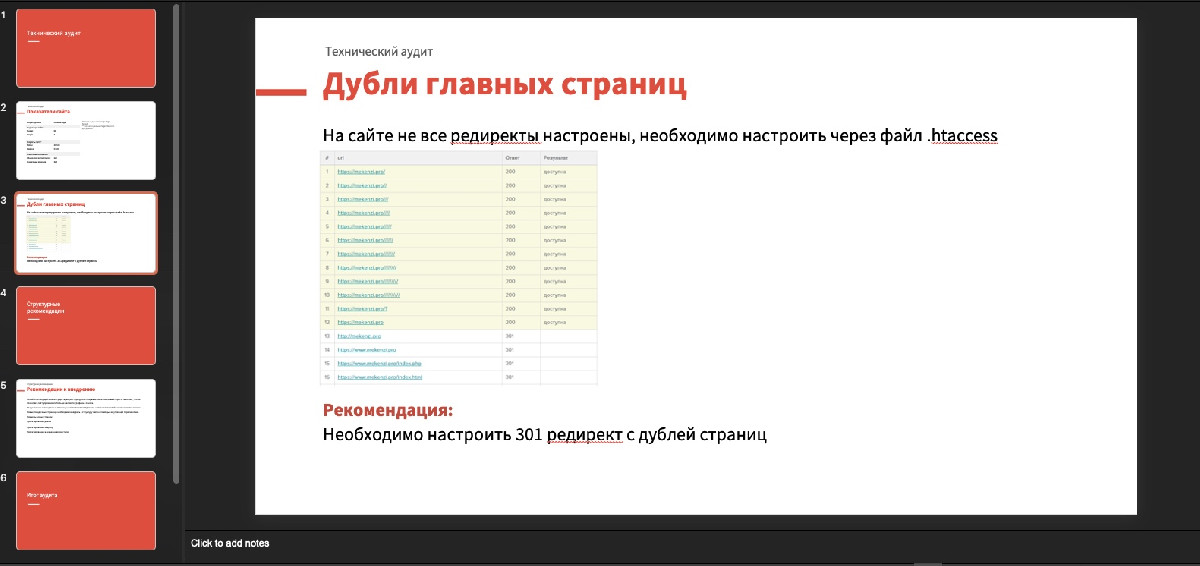Open slide 5 recommendations thumbnail
This screenshot has width=1200, height=566.
(x=86, y=418)
